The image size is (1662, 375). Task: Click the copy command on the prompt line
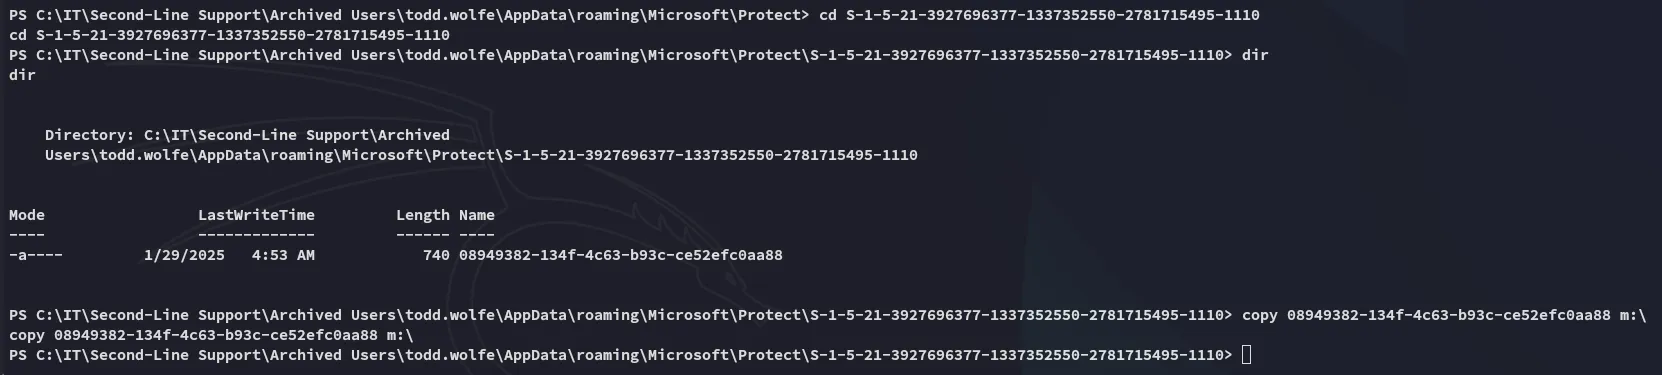(x=1444, y=315)
